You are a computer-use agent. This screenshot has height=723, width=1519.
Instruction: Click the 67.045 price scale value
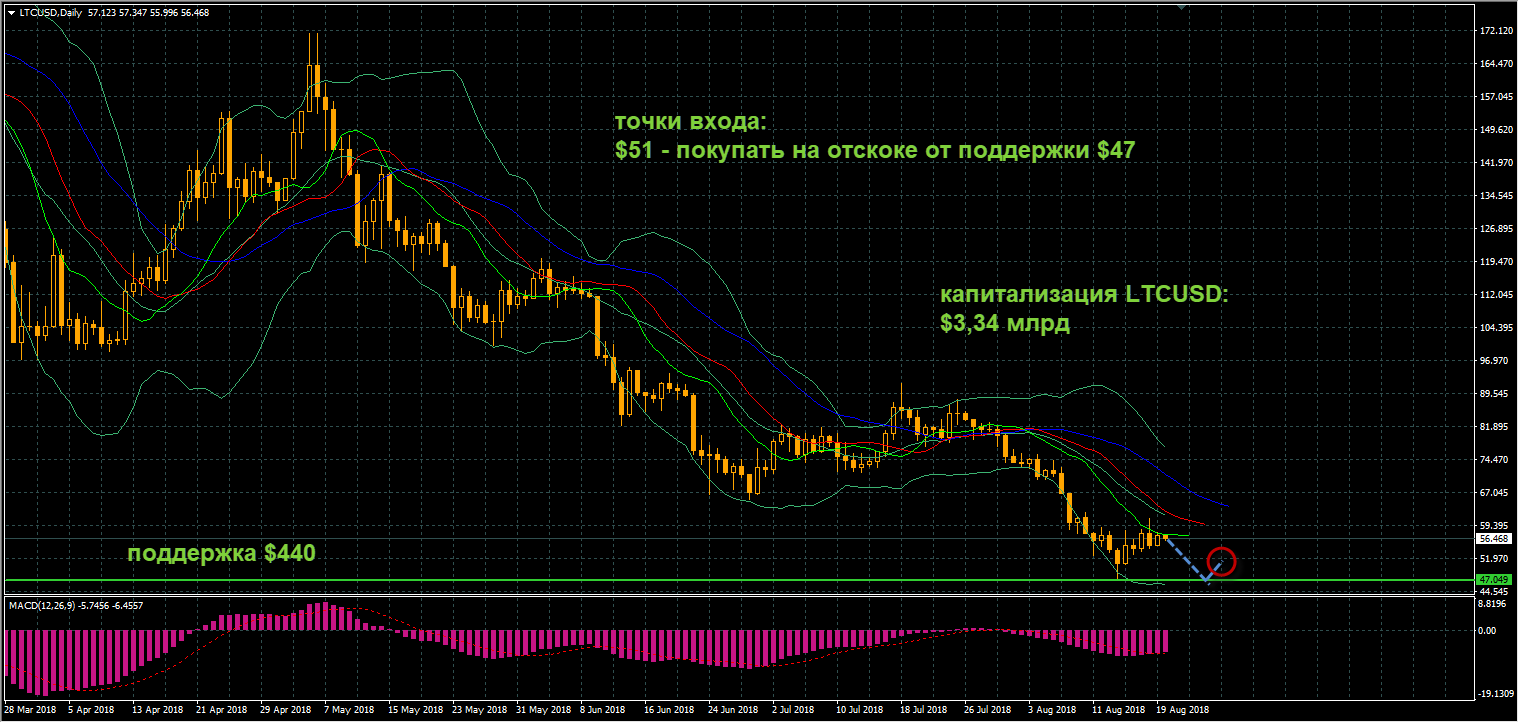[1494, 493]
